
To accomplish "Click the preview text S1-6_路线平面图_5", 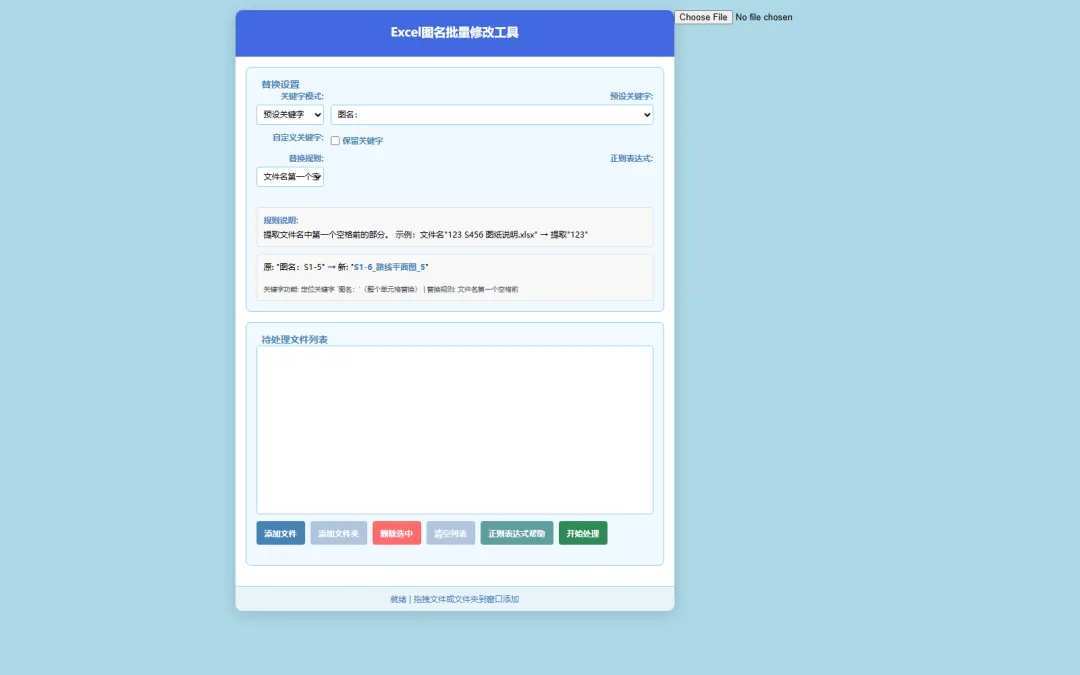I will (x=390, y=267).
